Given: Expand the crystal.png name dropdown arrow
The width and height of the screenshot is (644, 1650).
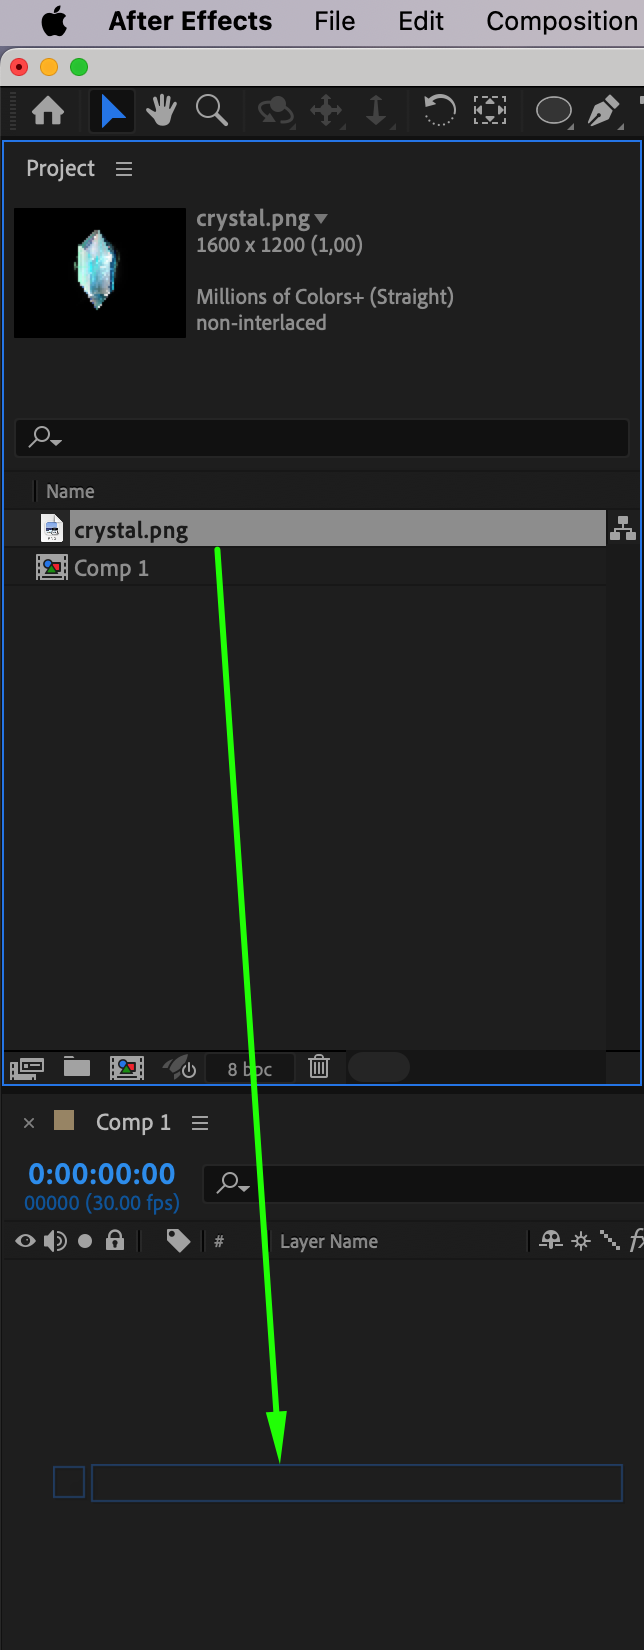Looking at the screenshot, I should pos(321,219).
